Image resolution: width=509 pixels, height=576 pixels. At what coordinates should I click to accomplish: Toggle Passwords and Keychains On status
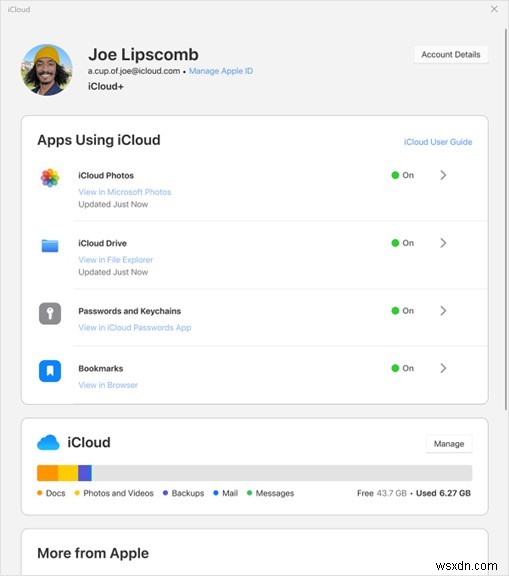[402, 311]
